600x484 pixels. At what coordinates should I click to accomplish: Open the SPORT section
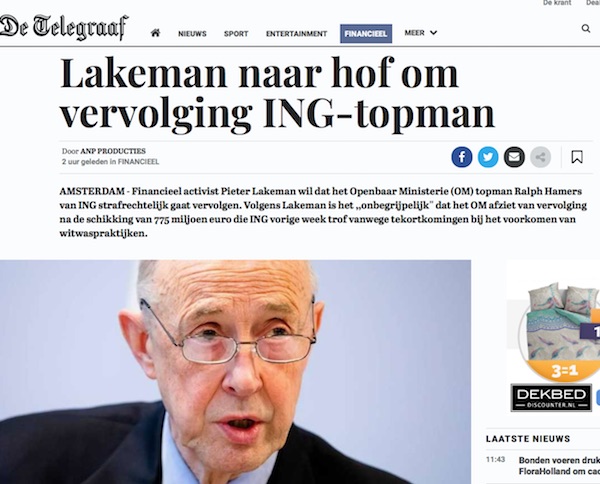pos(236,34)
